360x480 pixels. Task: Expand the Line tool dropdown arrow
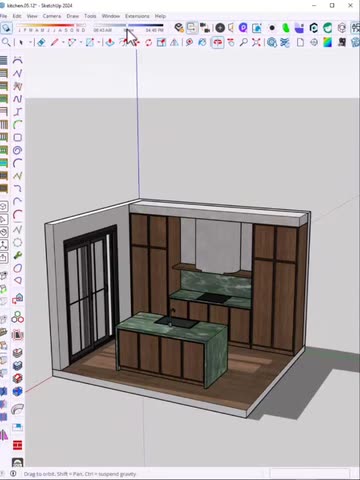63,42
